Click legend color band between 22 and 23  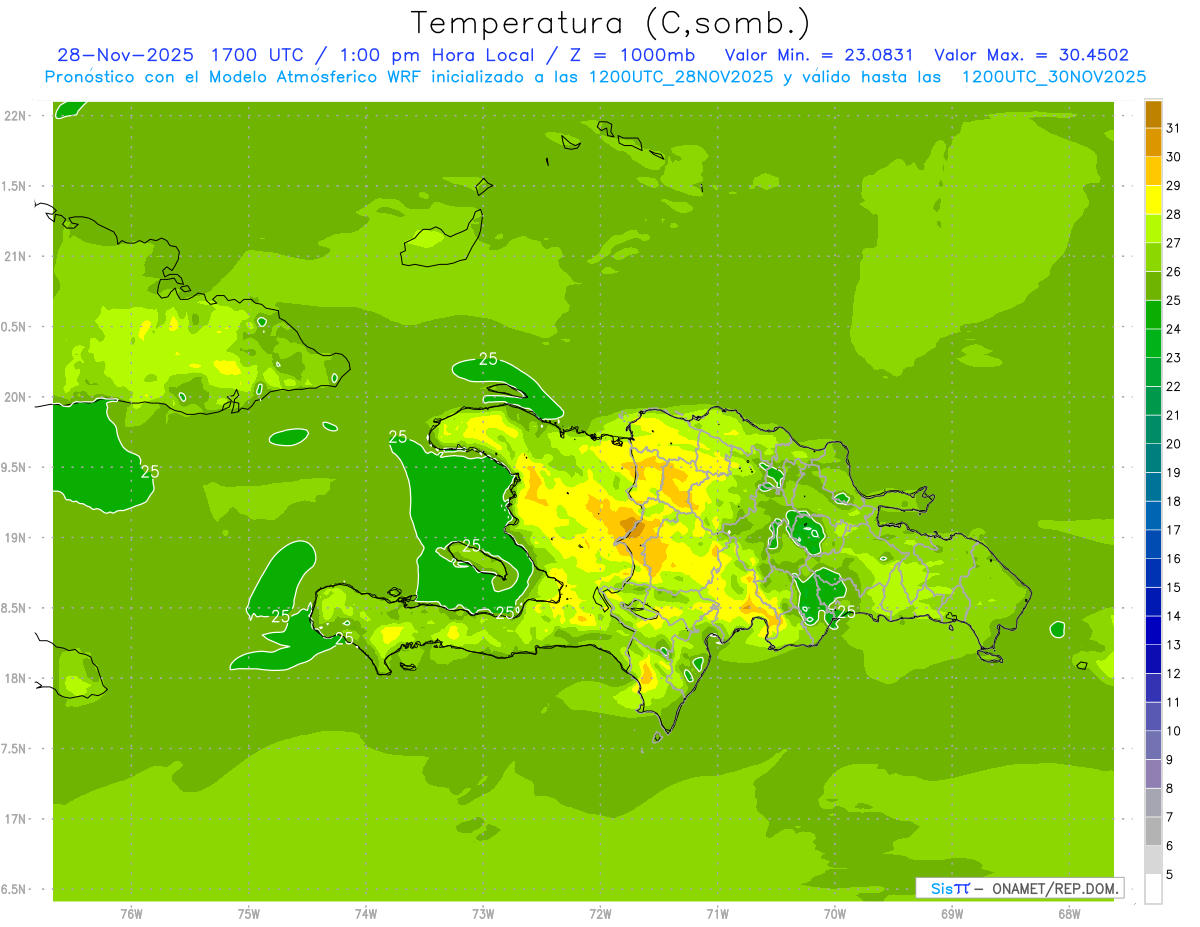pos(1153,372)
